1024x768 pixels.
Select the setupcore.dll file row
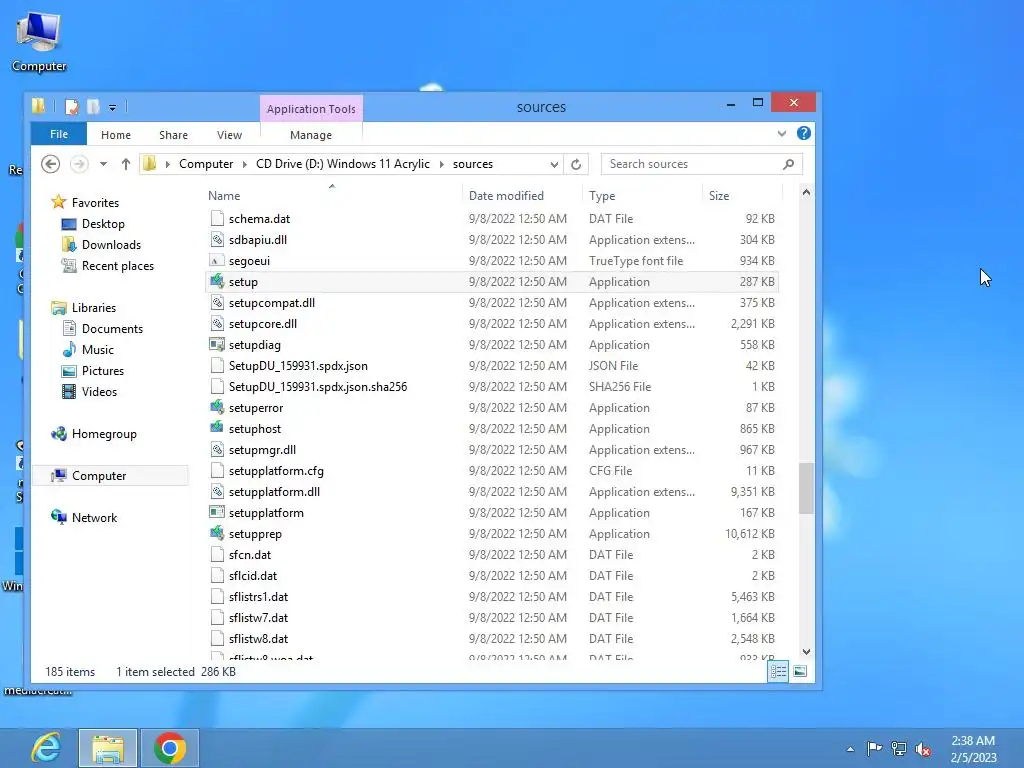(492, 324)
